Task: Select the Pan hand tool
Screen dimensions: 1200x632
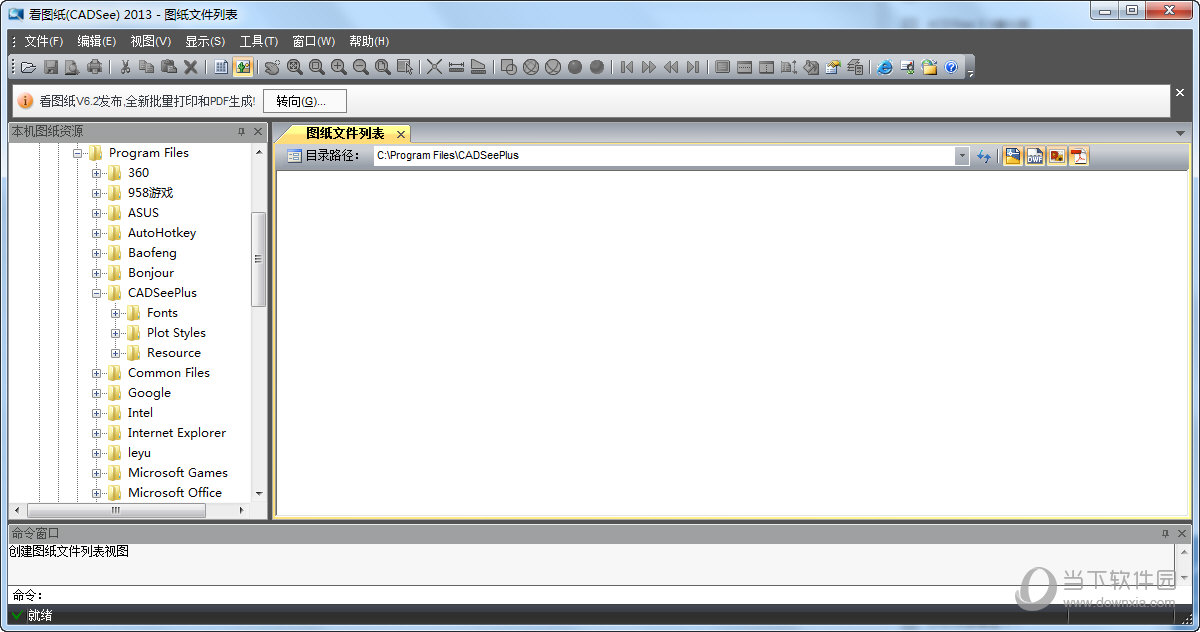Action: pos(273,67)
